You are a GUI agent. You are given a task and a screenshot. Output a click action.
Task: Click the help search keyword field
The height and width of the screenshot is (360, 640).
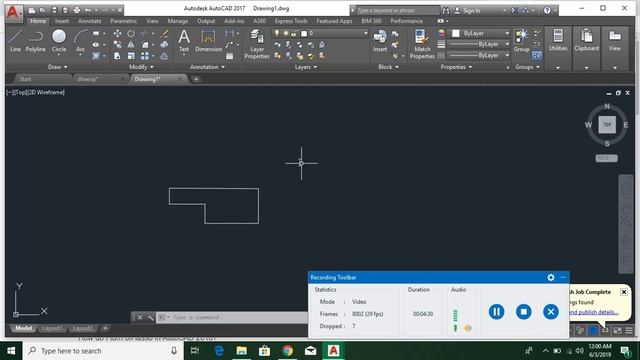tap(398, 11)
